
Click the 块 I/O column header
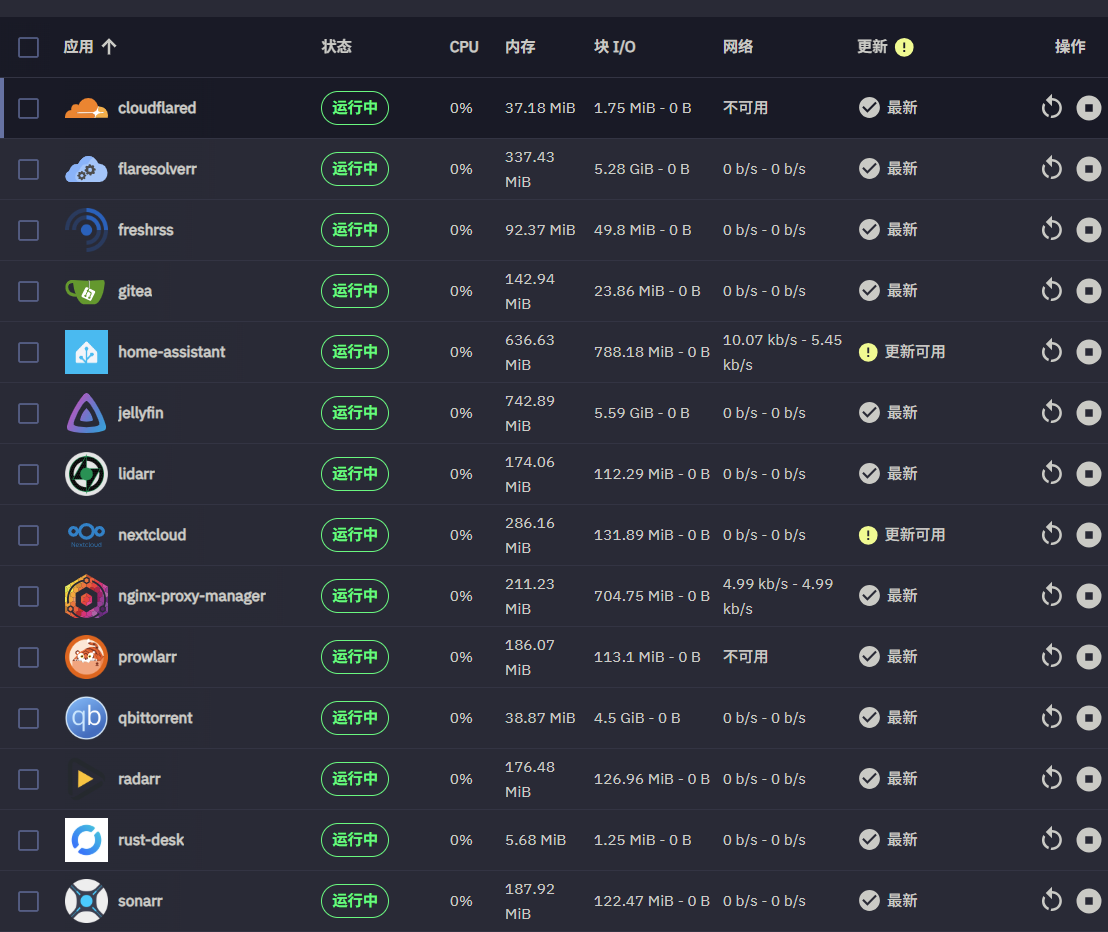[x=614, y=47]
